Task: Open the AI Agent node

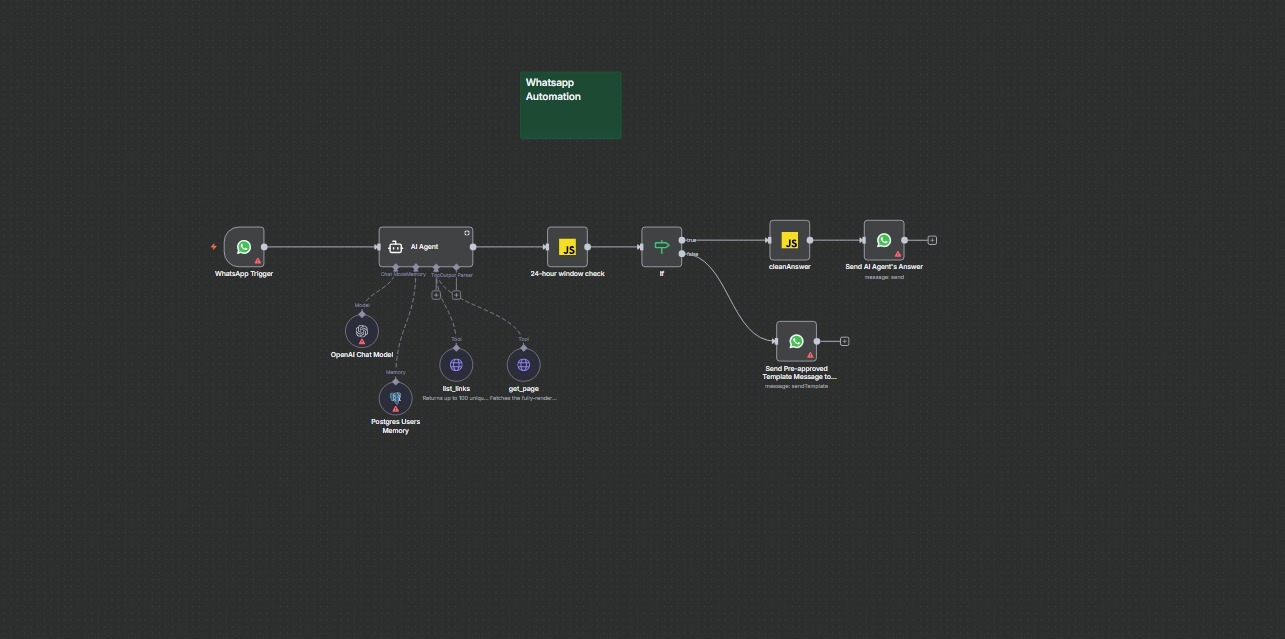Action: click(425, 247)
